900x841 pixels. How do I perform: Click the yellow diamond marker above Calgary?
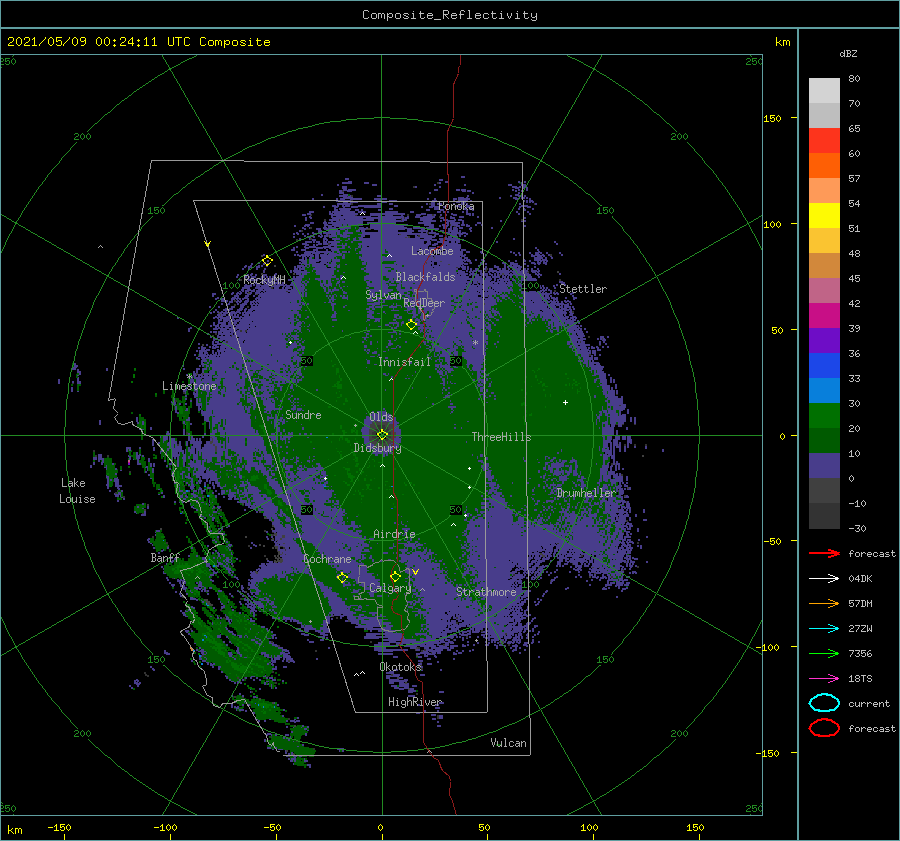coord(395,576)
